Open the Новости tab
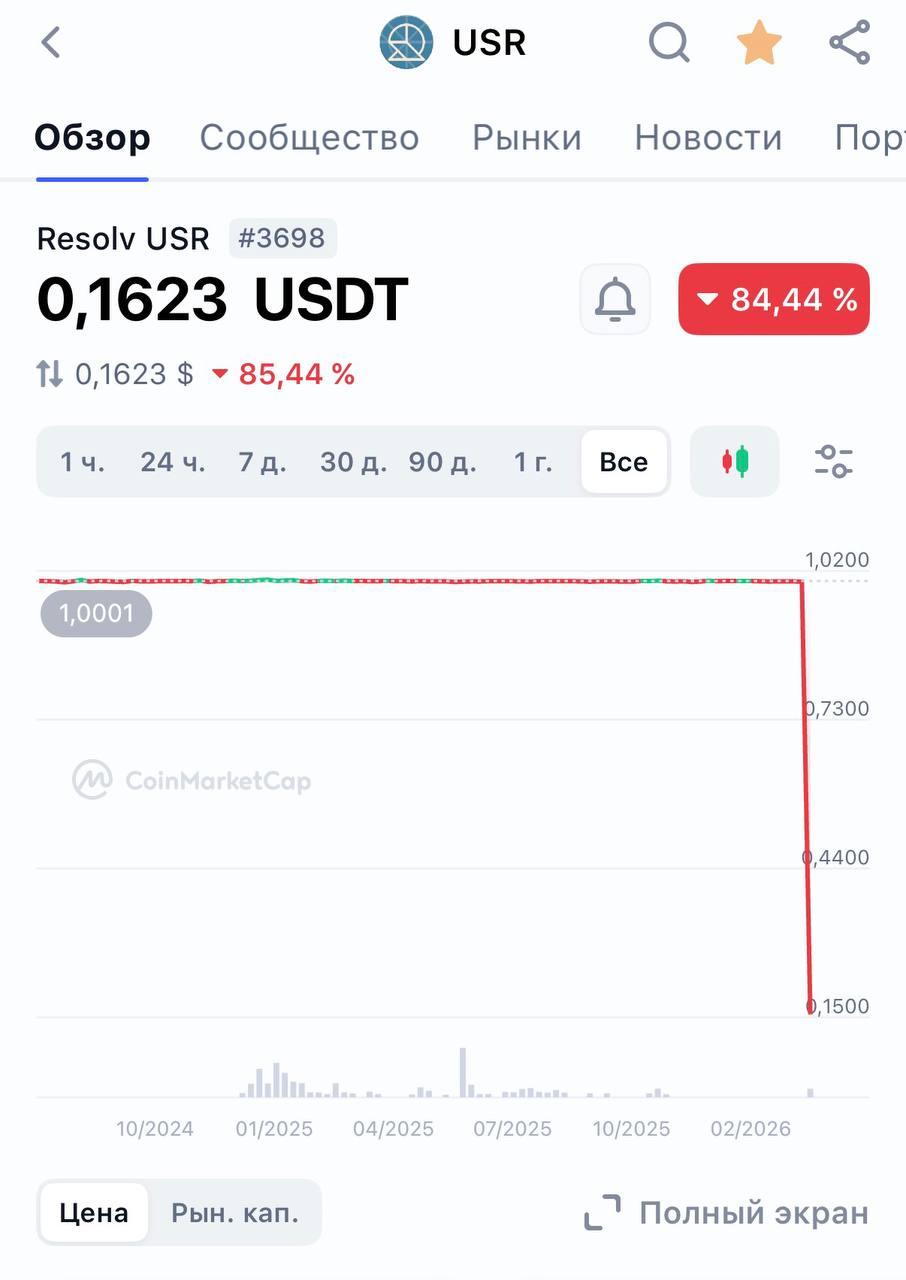This screenshot has width=906, height=1280. pos(708,138)
